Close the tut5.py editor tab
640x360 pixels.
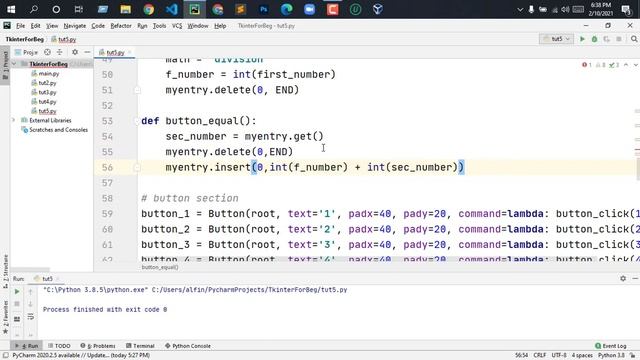pos(130,52)
